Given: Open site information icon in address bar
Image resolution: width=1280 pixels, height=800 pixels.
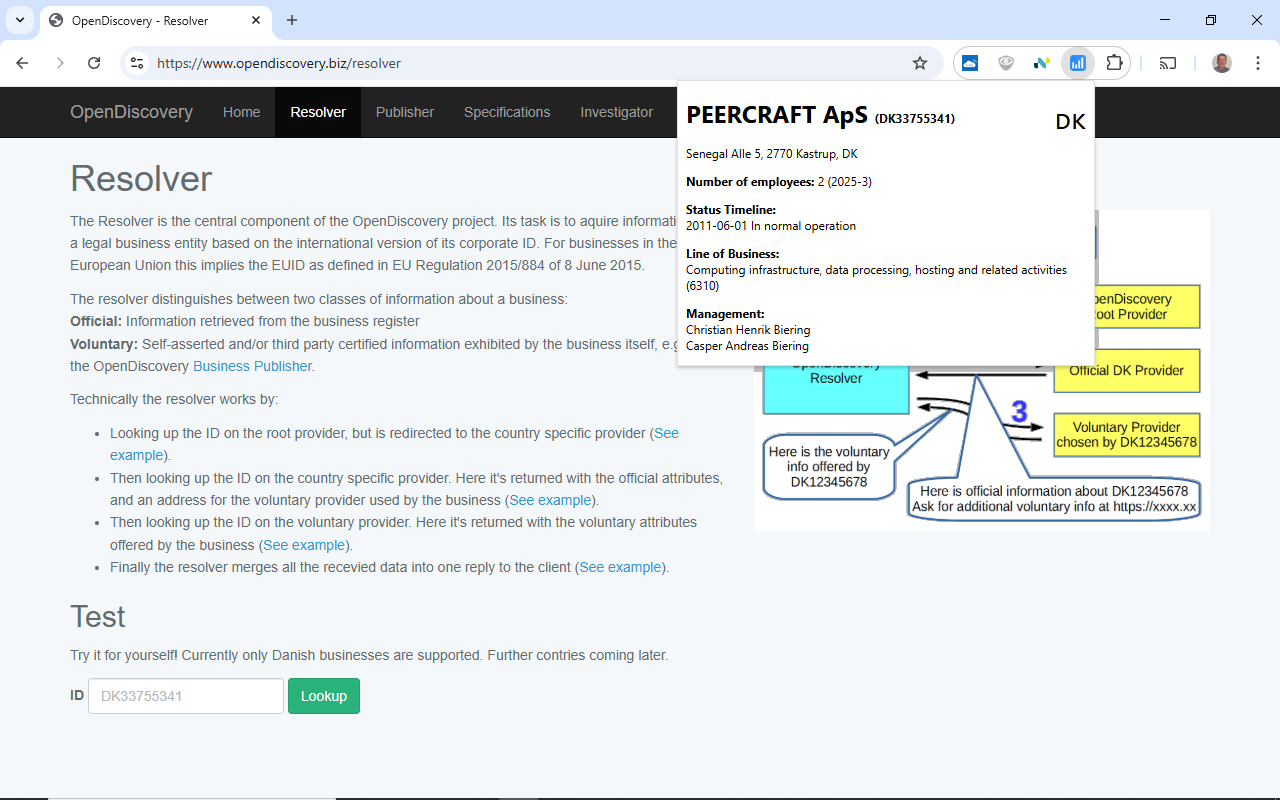Looking at the screenshot, I should pos(138,63).
